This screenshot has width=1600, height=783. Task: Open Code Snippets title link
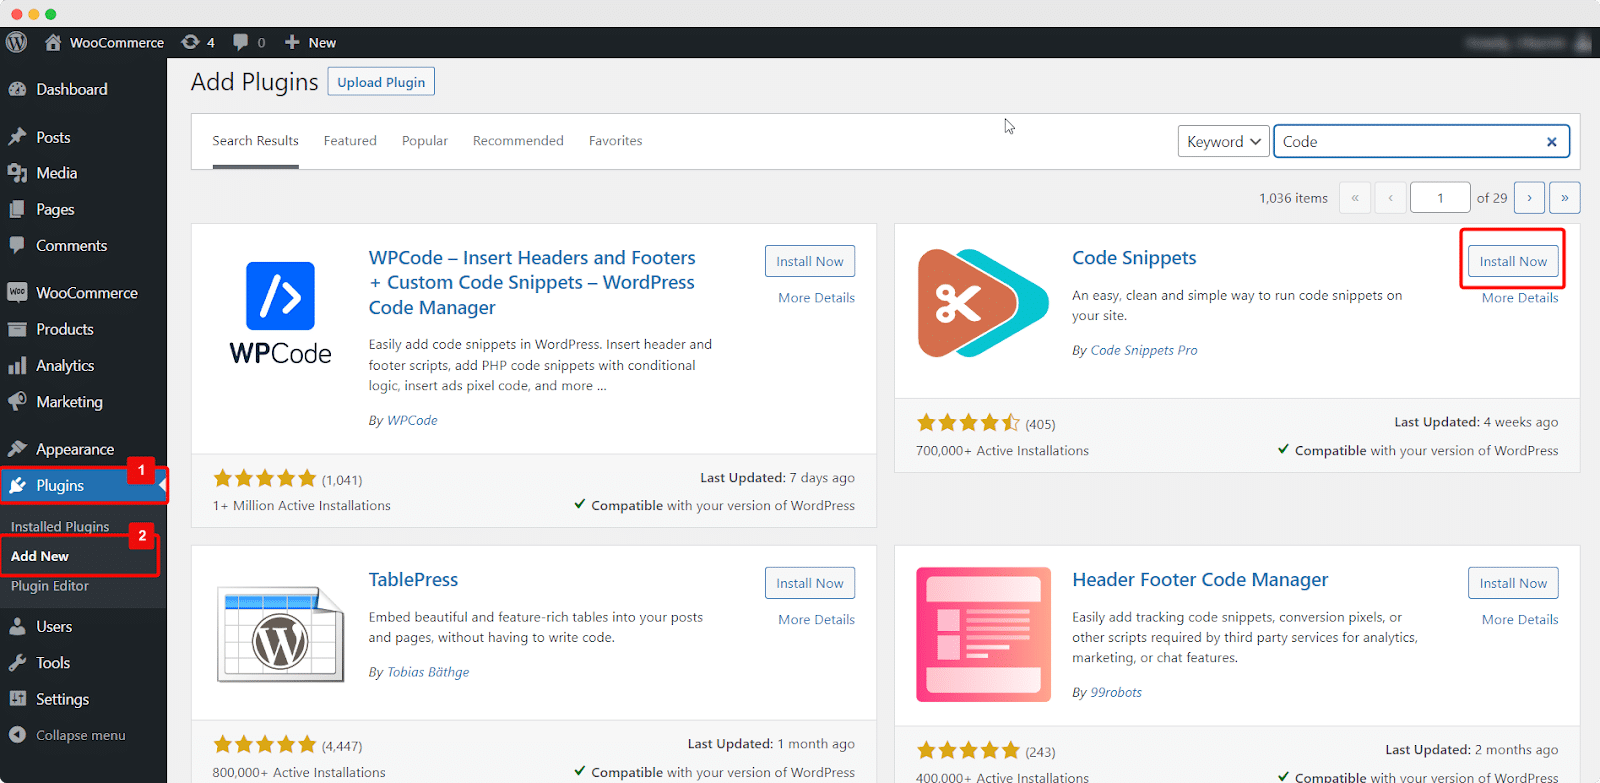point(1134,258)
